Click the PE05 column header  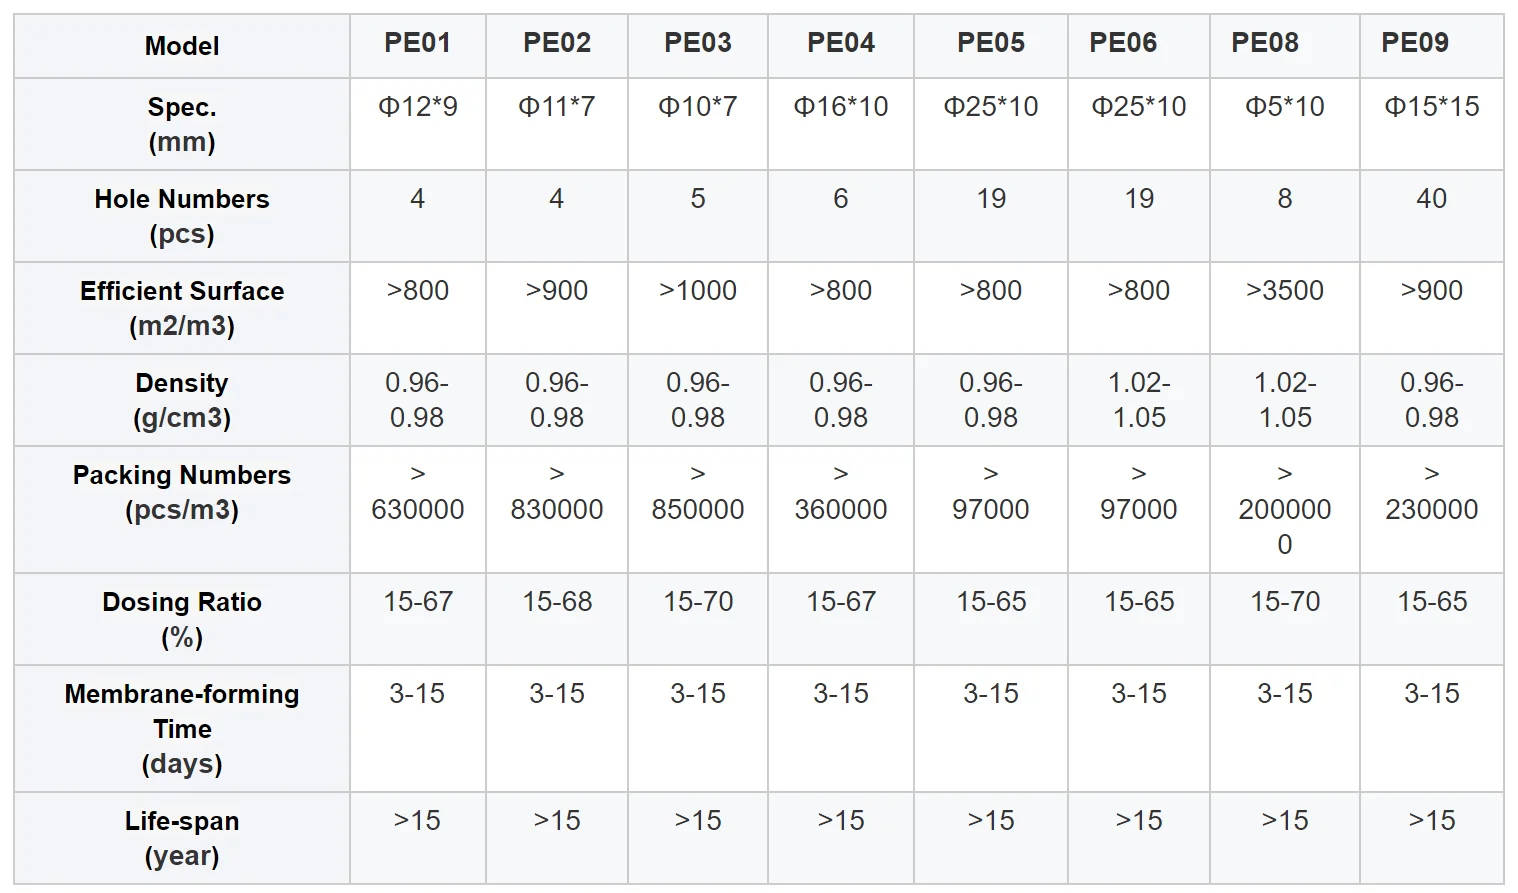990,43
